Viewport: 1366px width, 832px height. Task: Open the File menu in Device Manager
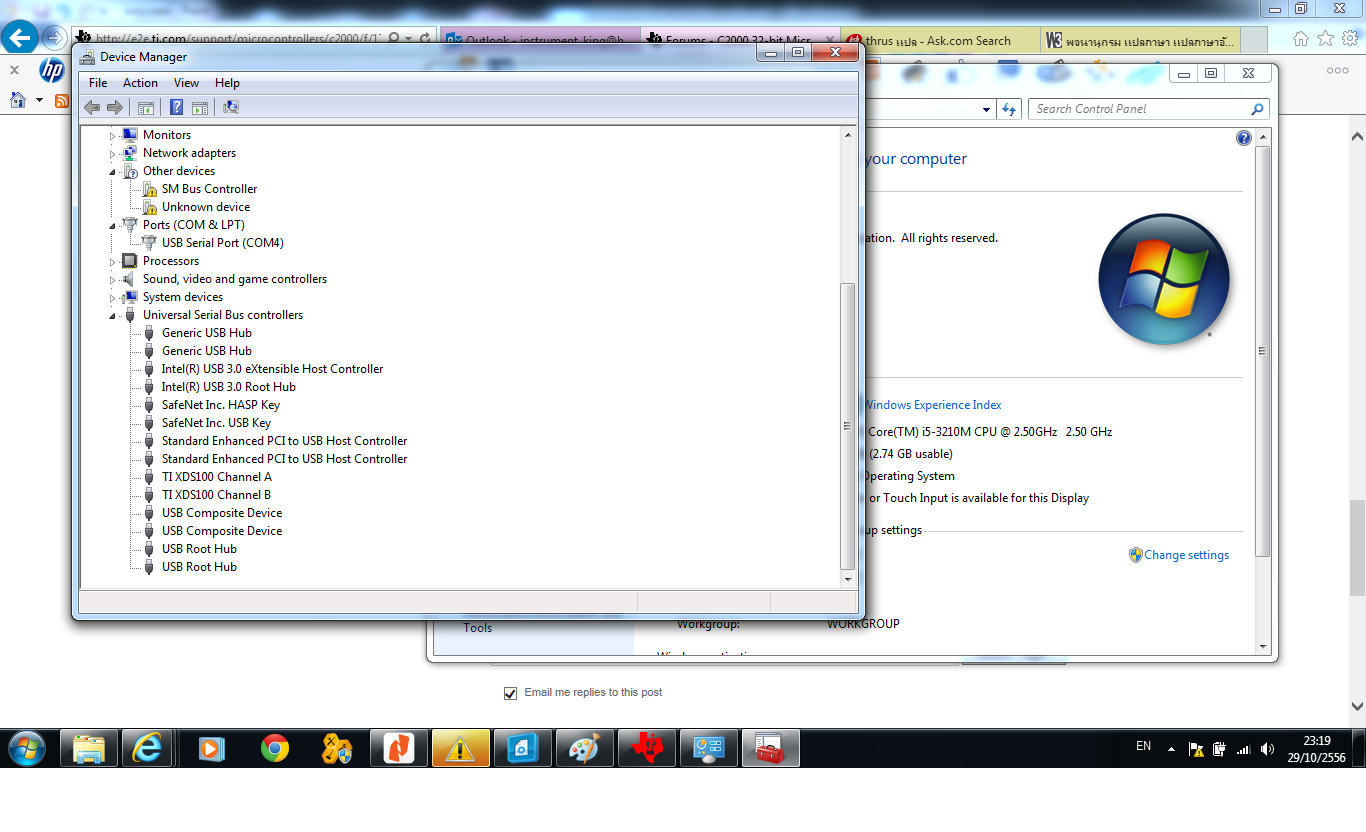click(x=98, y=83)
